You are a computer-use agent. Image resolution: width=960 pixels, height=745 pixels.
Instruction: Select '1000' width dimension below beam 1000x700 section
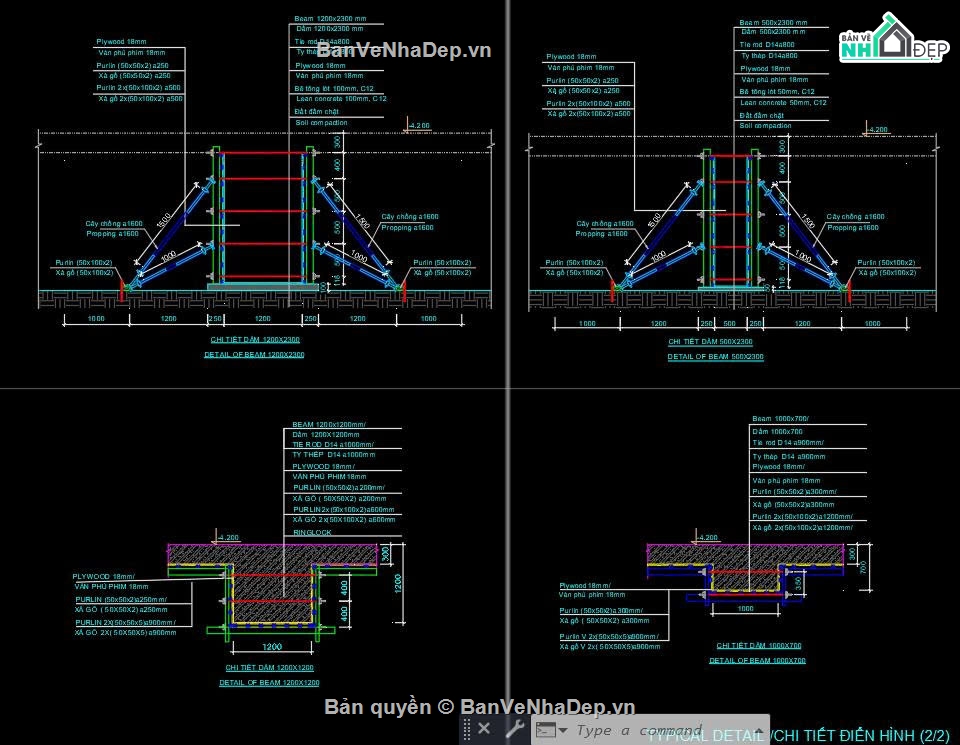click(x=745, y=608)
